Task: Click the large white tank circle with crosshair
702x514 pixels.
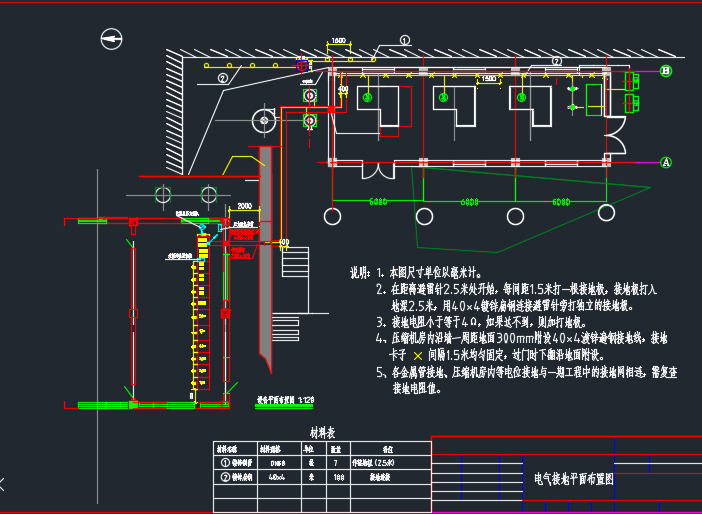Action: 264,120
